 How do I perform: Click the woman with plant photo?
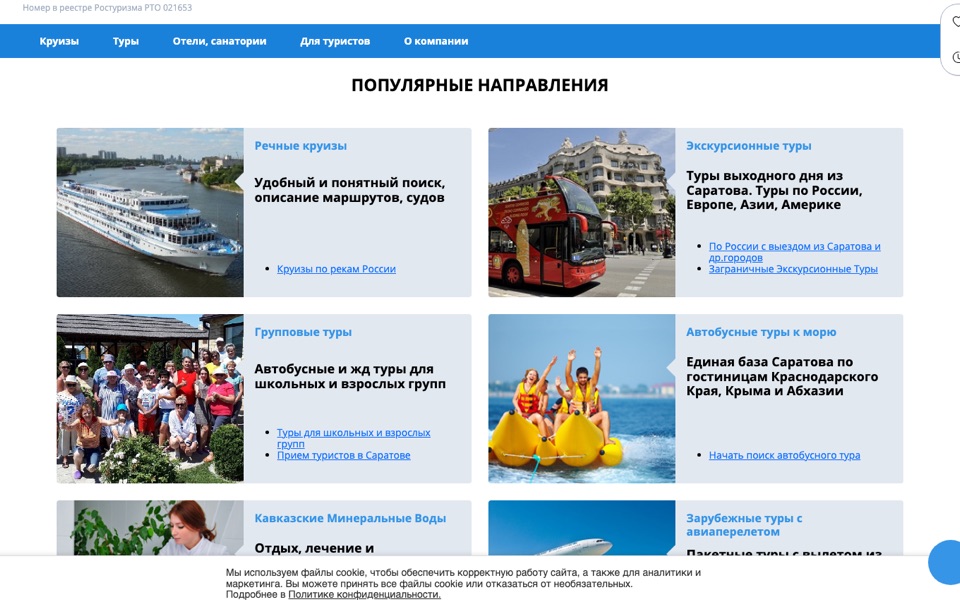[x=150, y=528]
